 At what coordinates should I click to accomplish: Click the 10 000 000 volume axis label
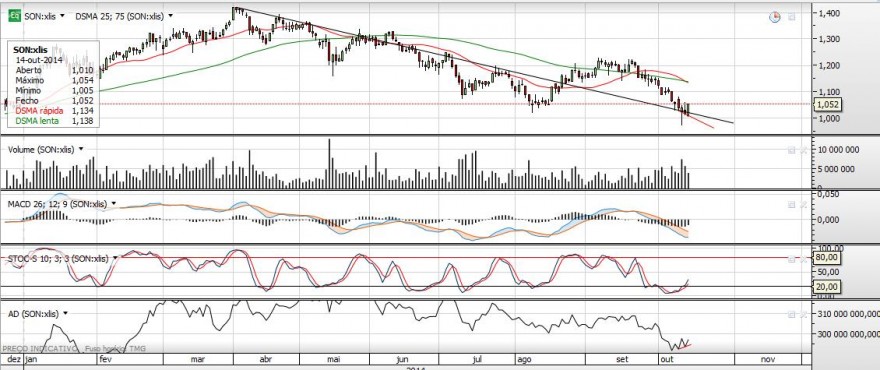tap(839, 150)
